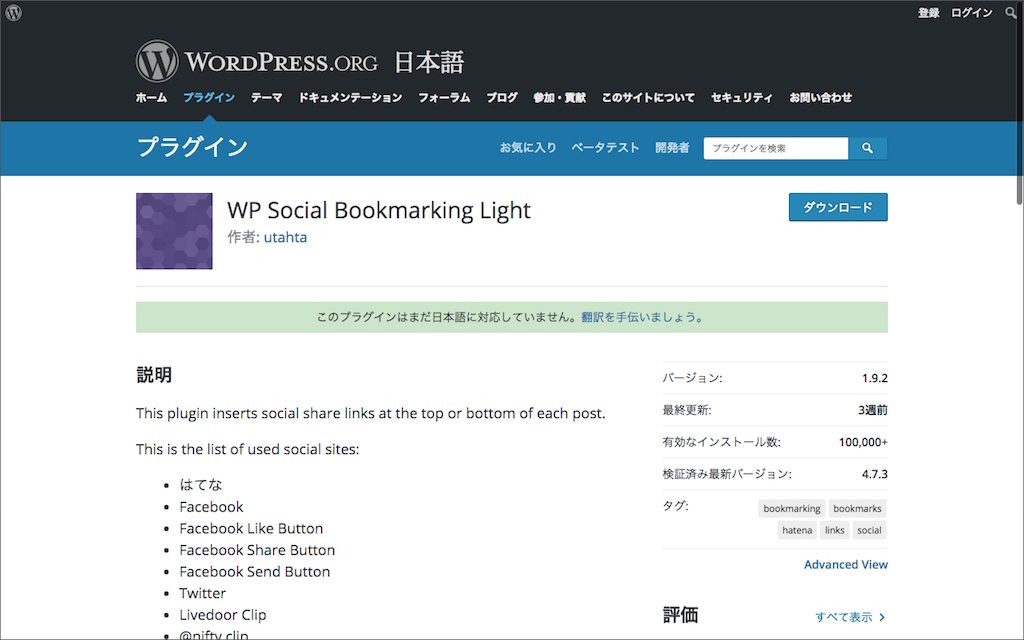This screenshot has height=640, width=1024.
Task: Click the 100,000+ installs value
Action: pyautogui.click(x=863, y=442)
